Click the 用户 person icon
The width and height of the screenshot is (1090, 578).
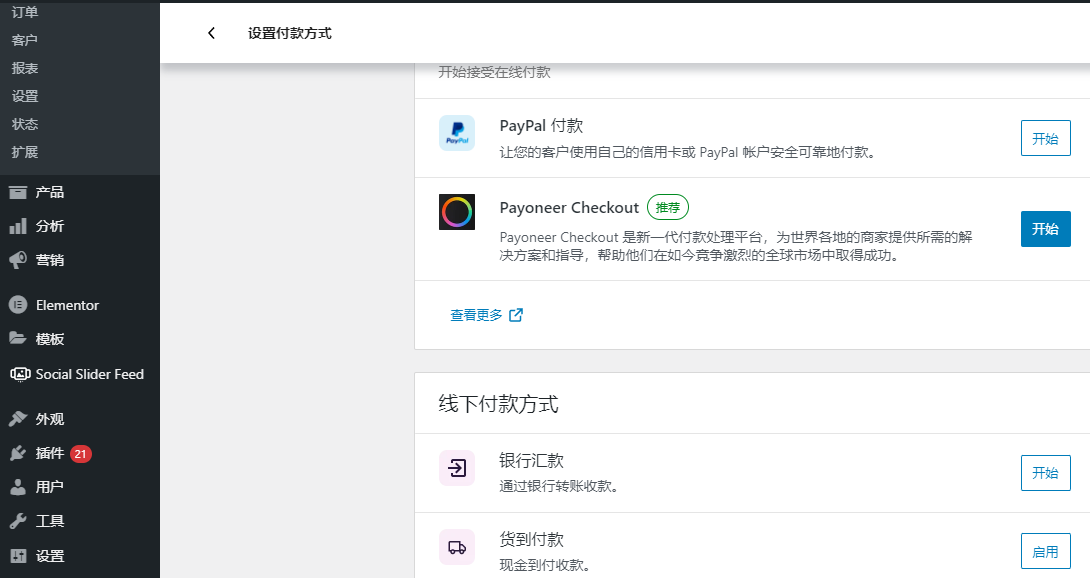[x=18, y=487]
